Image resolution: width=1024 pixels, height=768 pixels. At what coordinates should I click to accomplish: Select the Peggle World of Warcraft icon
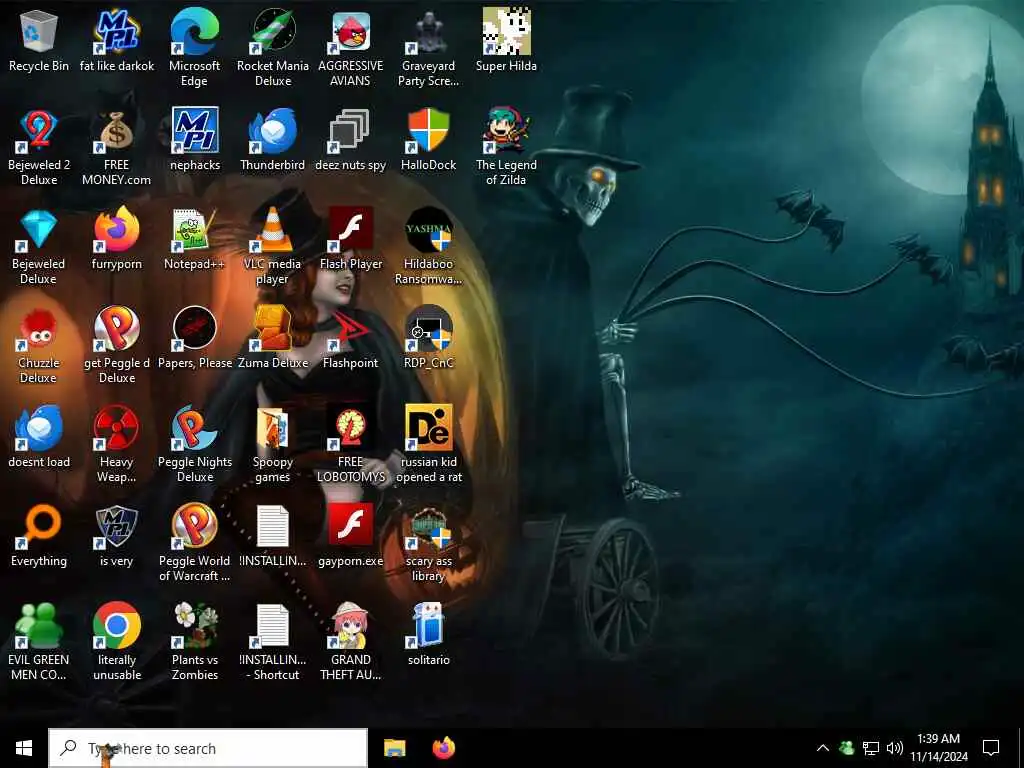click(195, 527)
